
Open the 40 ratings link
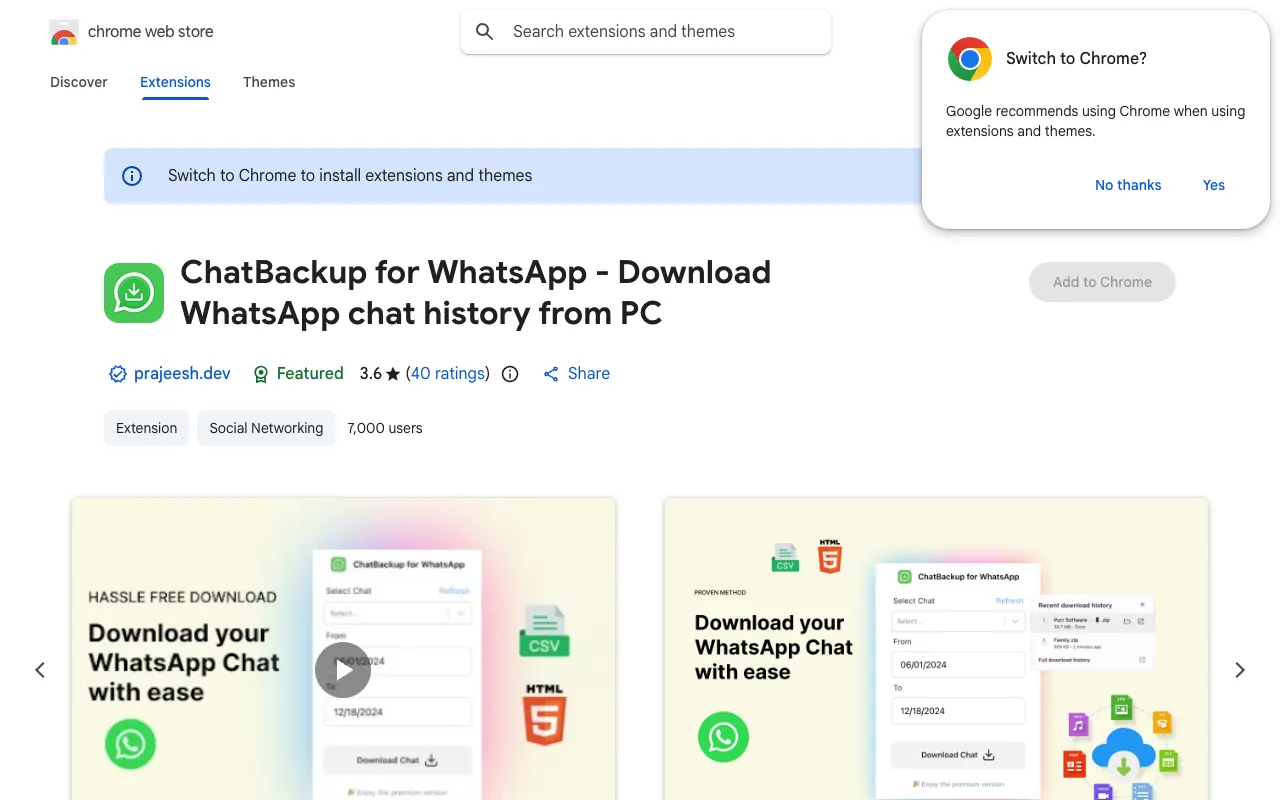447,374
